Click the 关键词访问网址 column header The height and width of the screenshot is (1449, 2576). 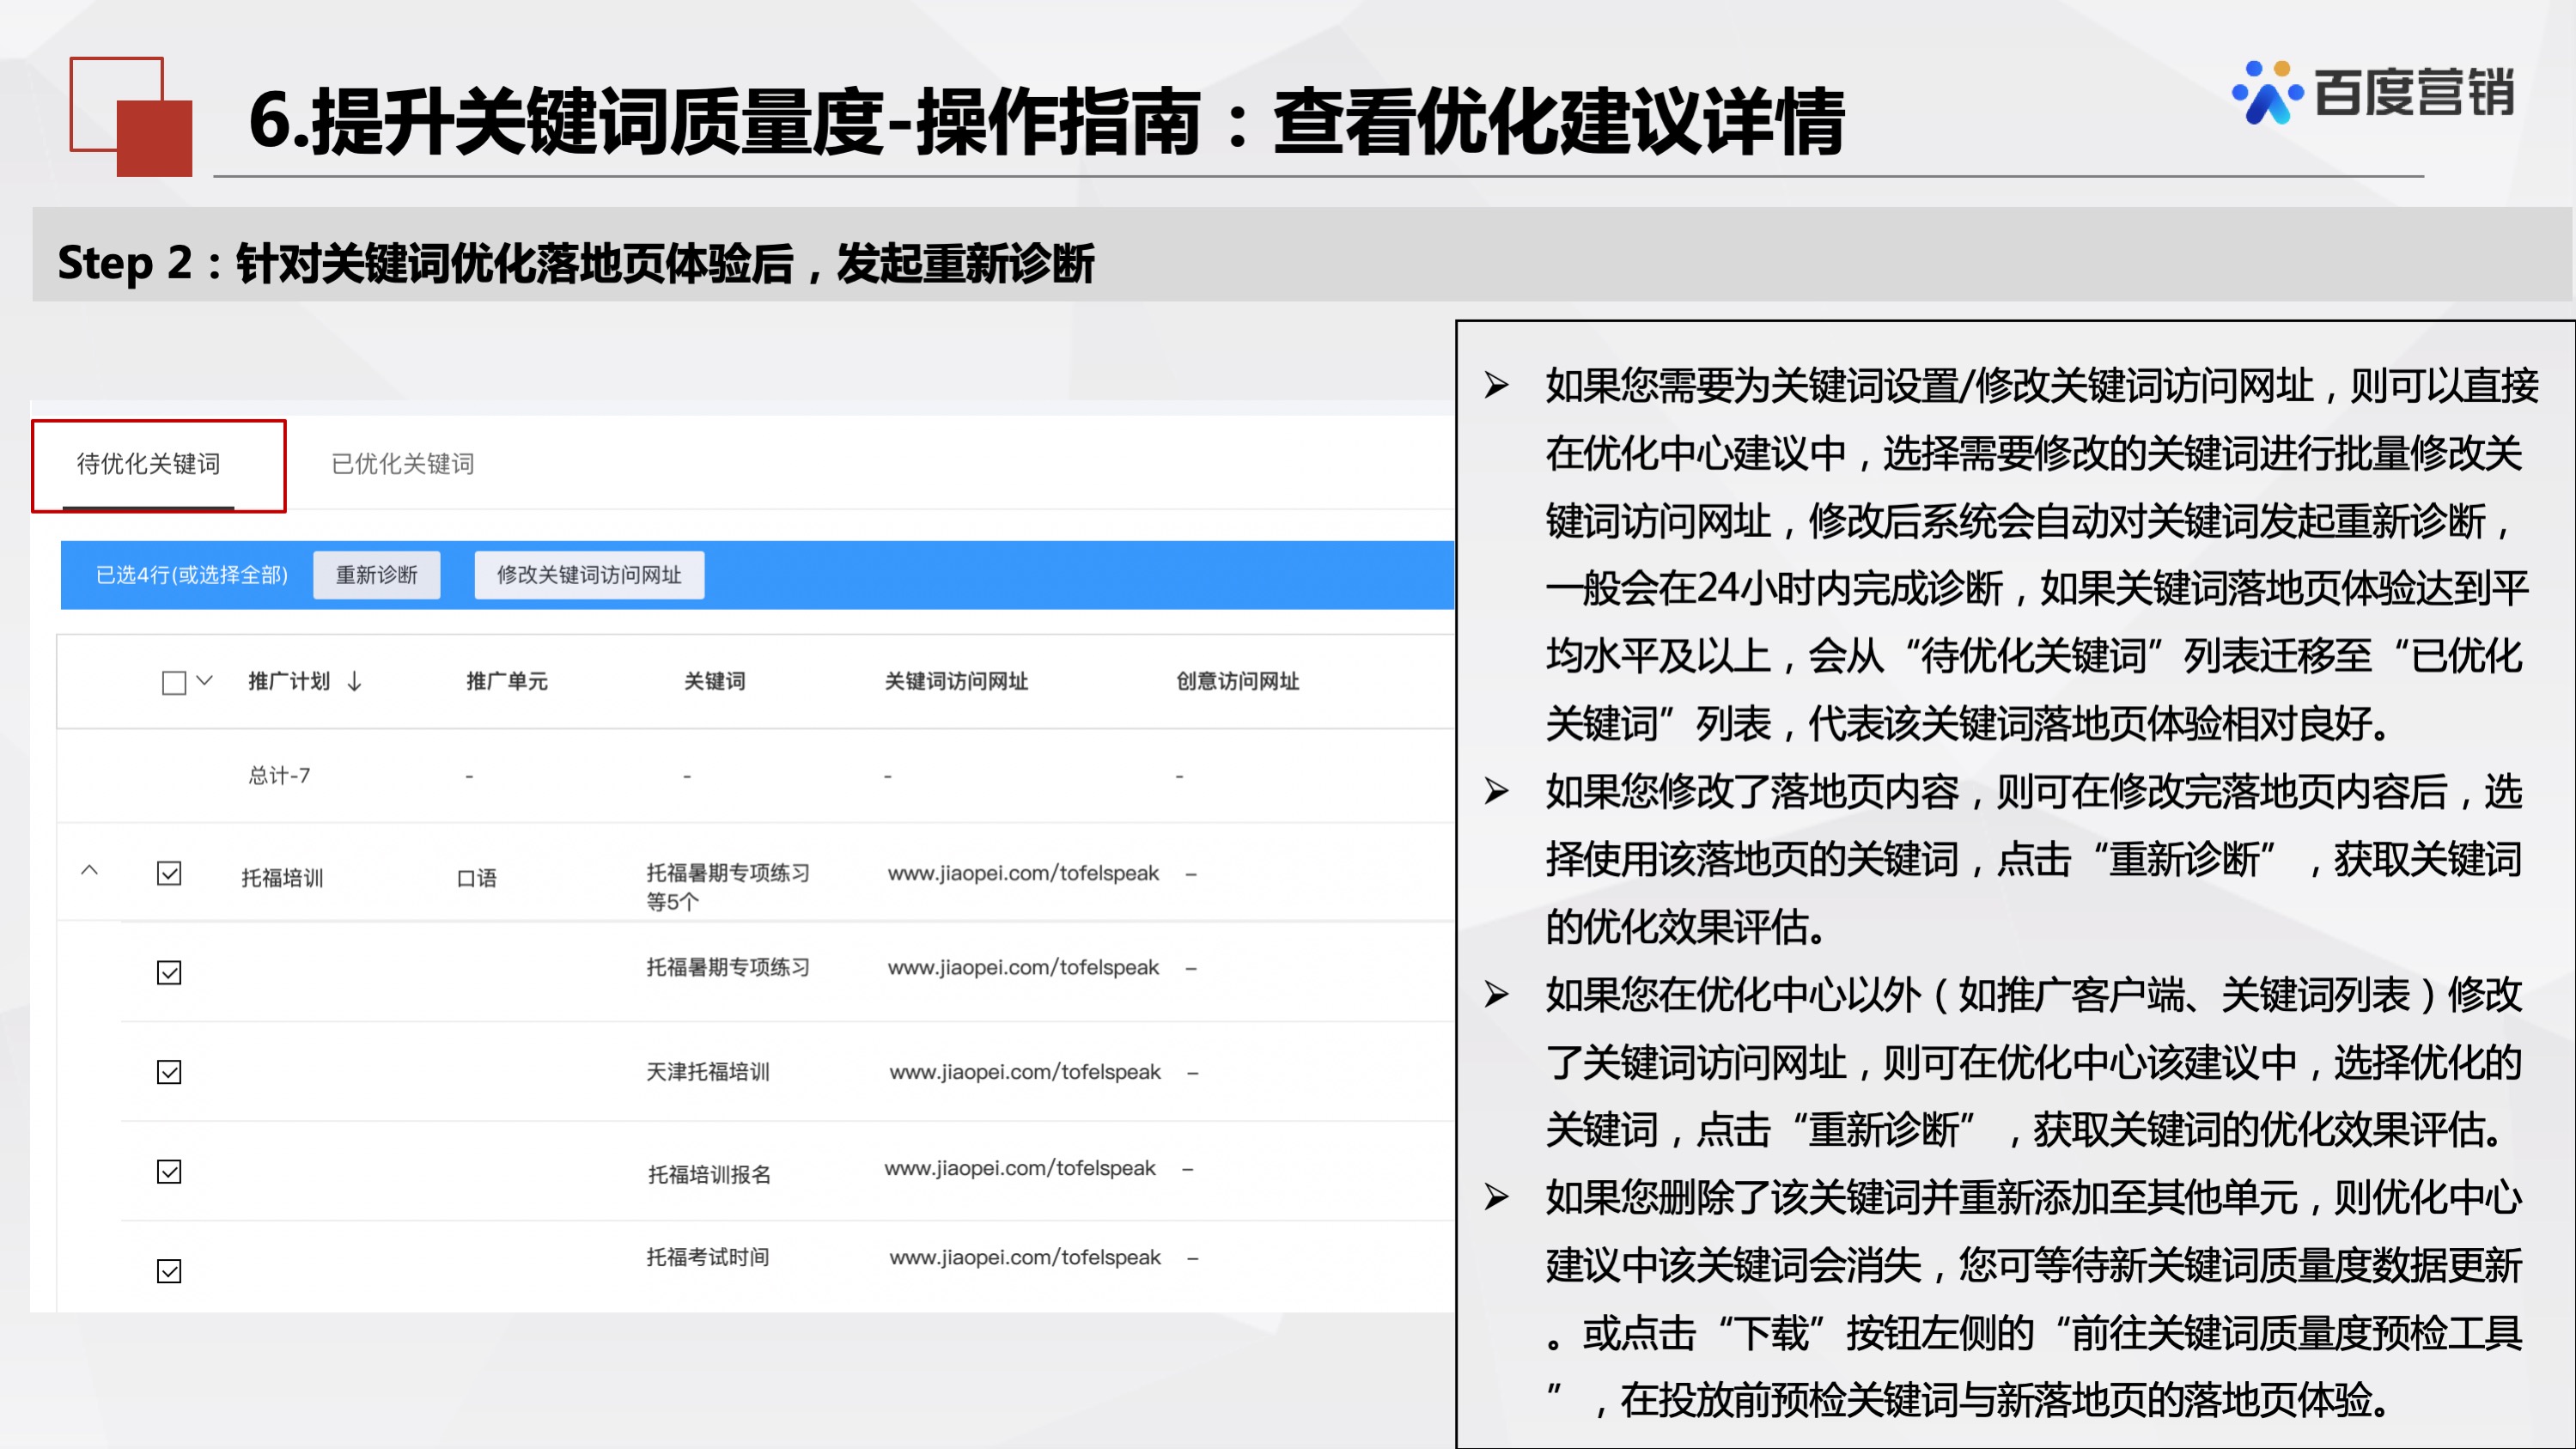[x=957, y=681]
